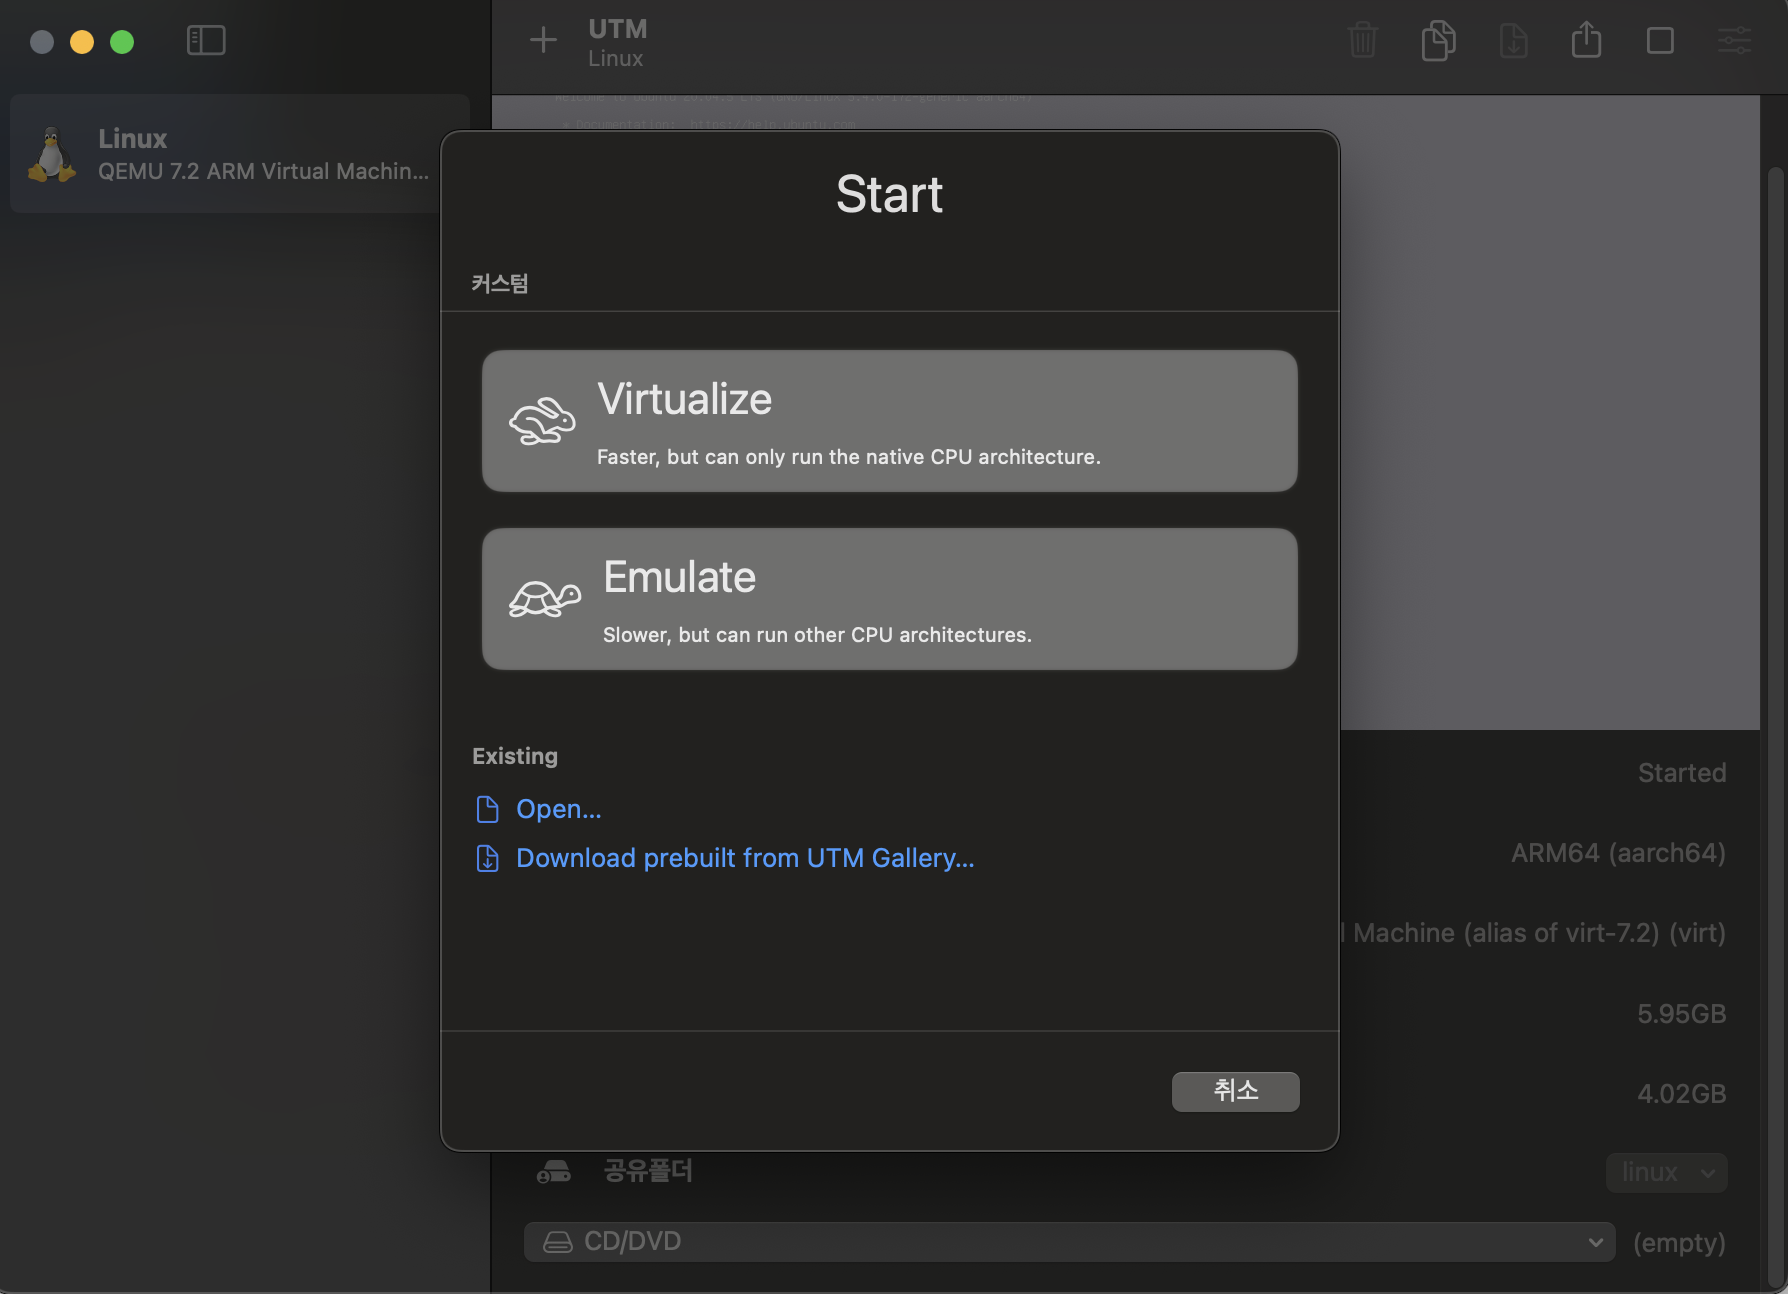1788x1294 pixels.
Task: Open the linux shared folder dropdown
Action: (1667, 1172)
